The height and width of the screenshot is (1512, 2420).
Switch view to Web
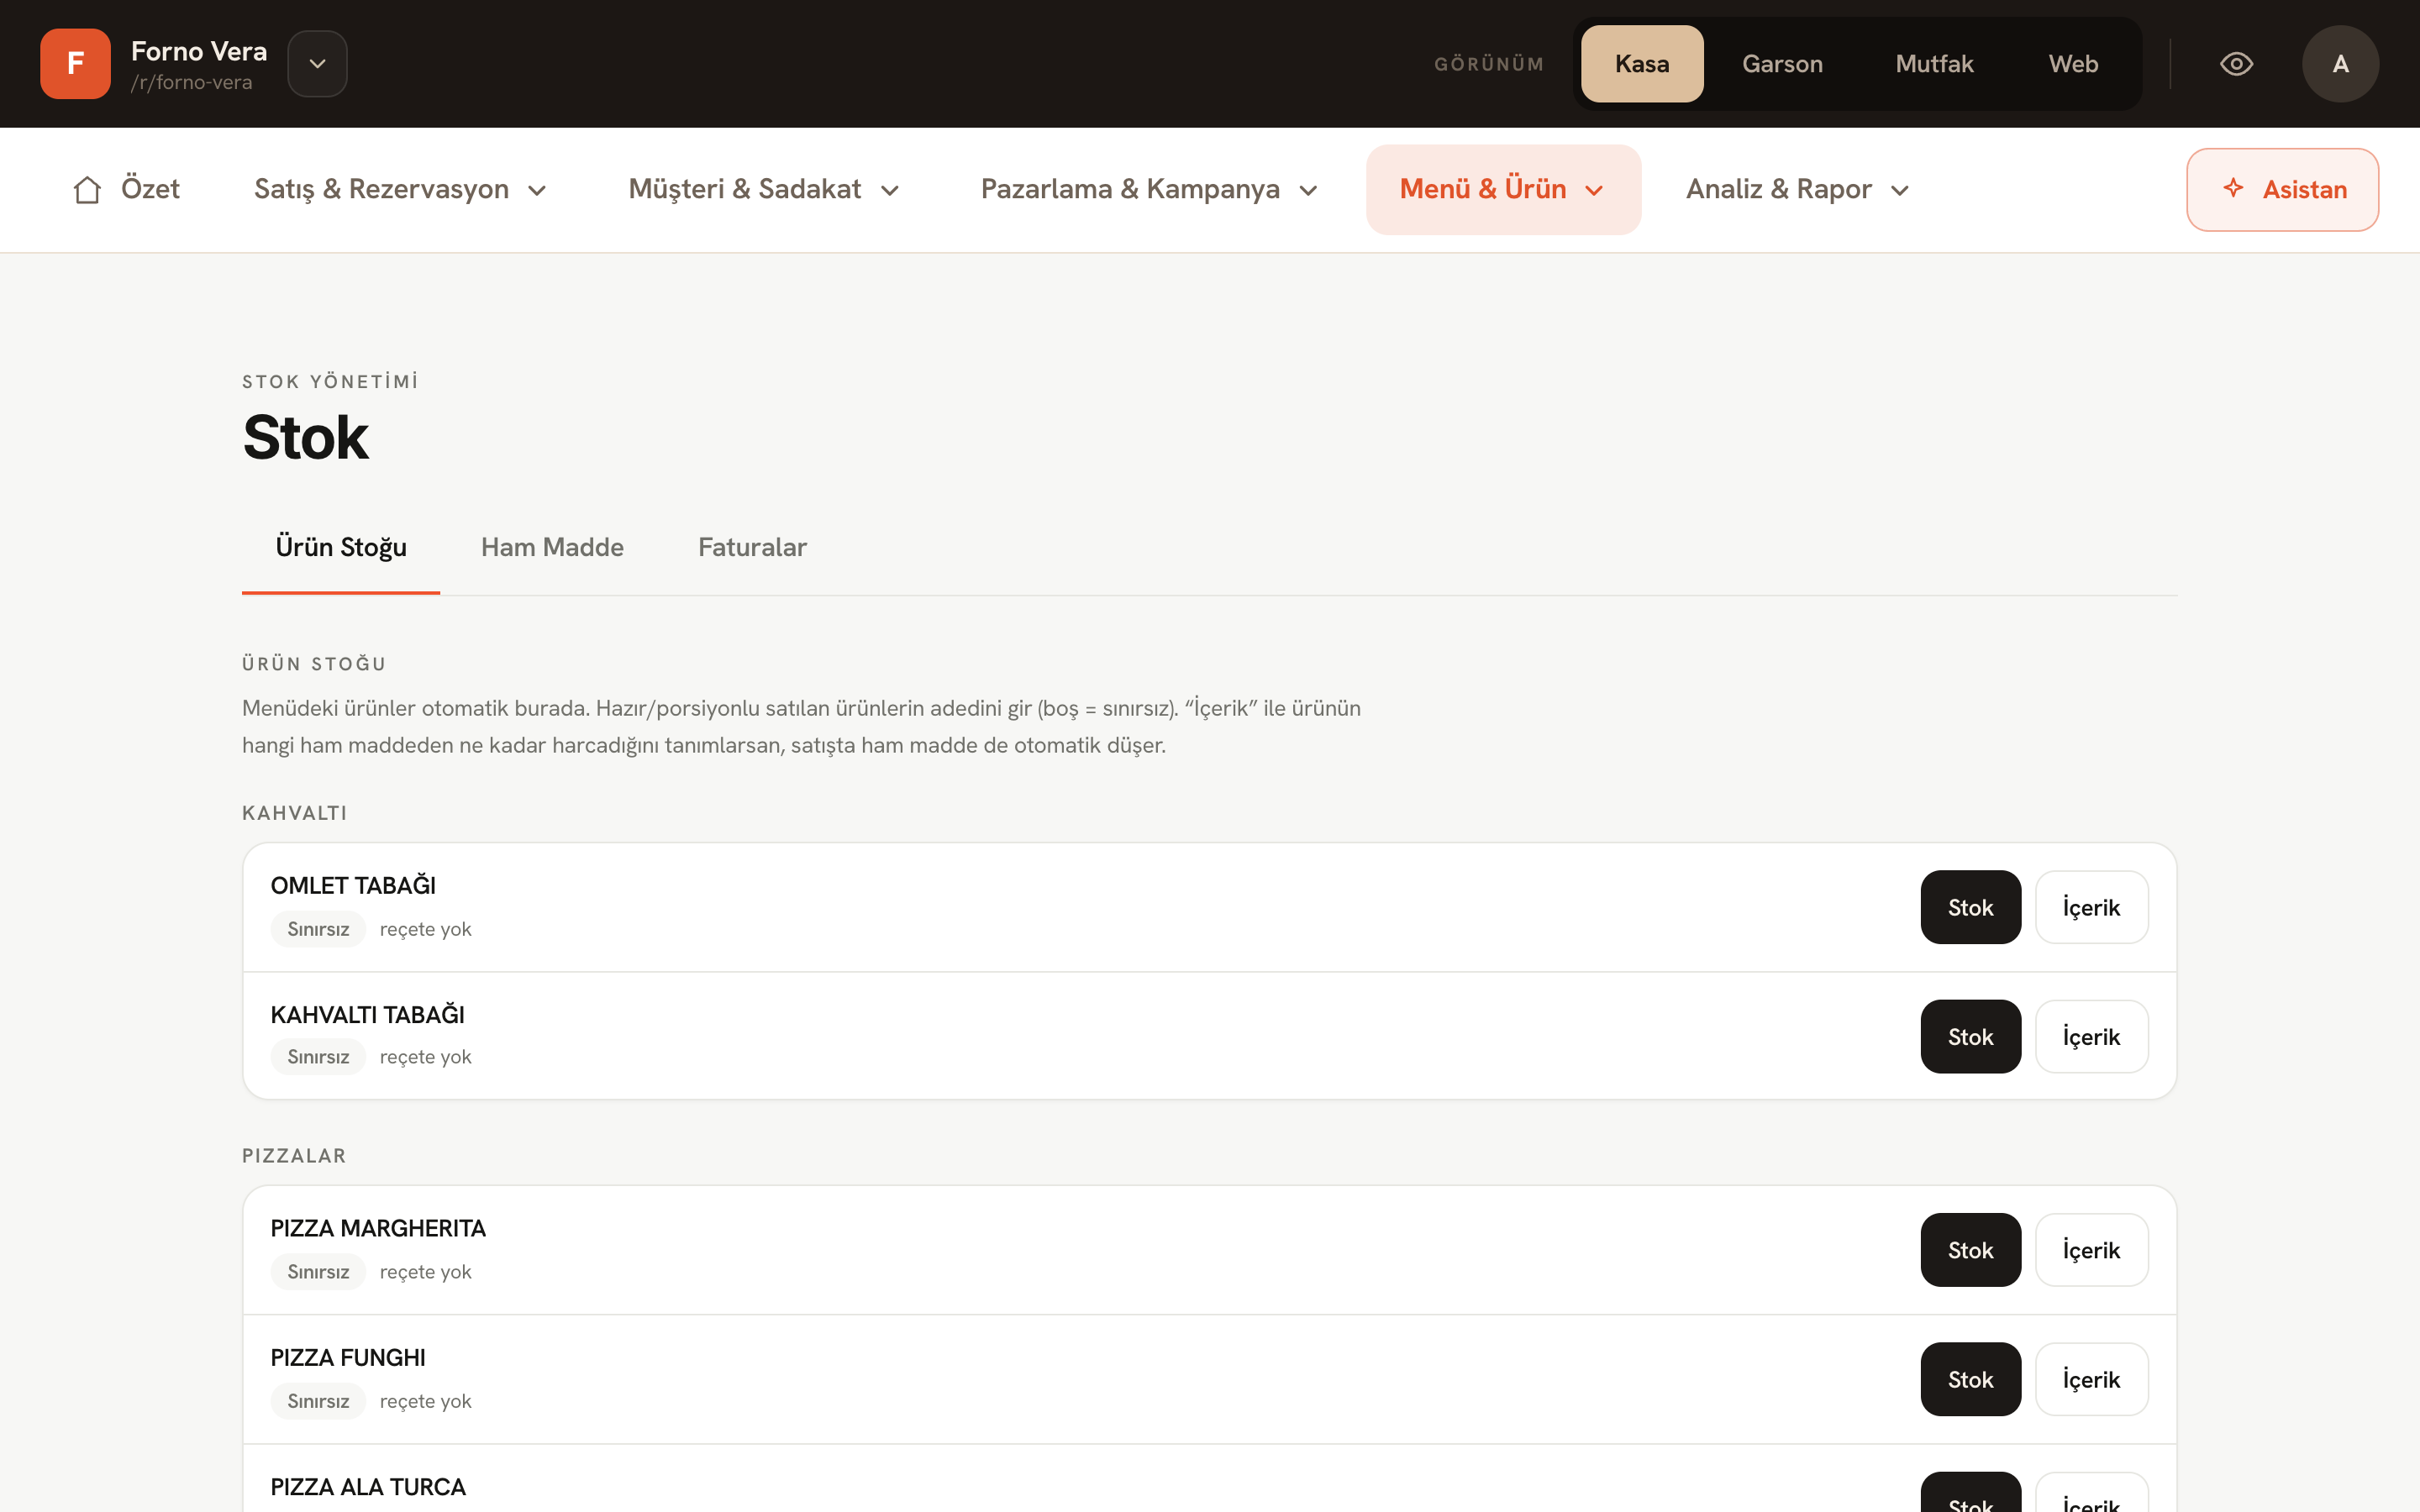pos(2073,64)
